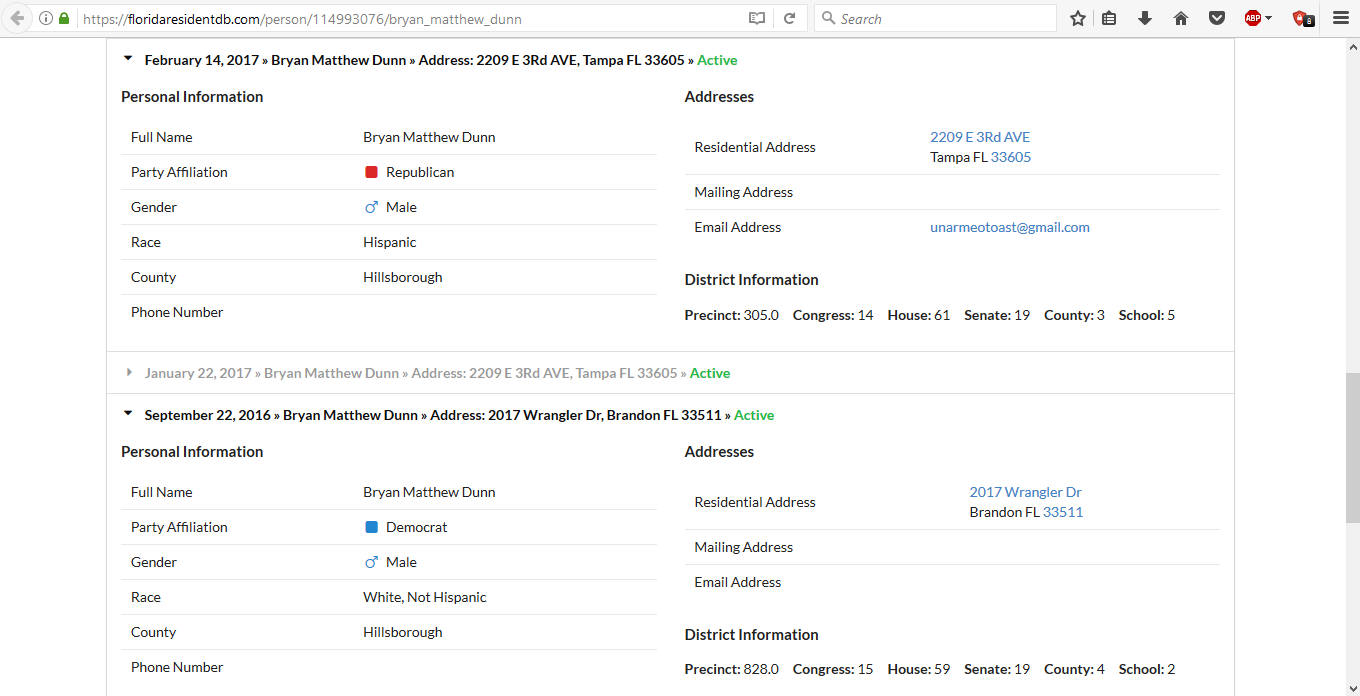The image size is (1360, 696).
Task: Select the Republican party value text
Action: click(420, 172)
